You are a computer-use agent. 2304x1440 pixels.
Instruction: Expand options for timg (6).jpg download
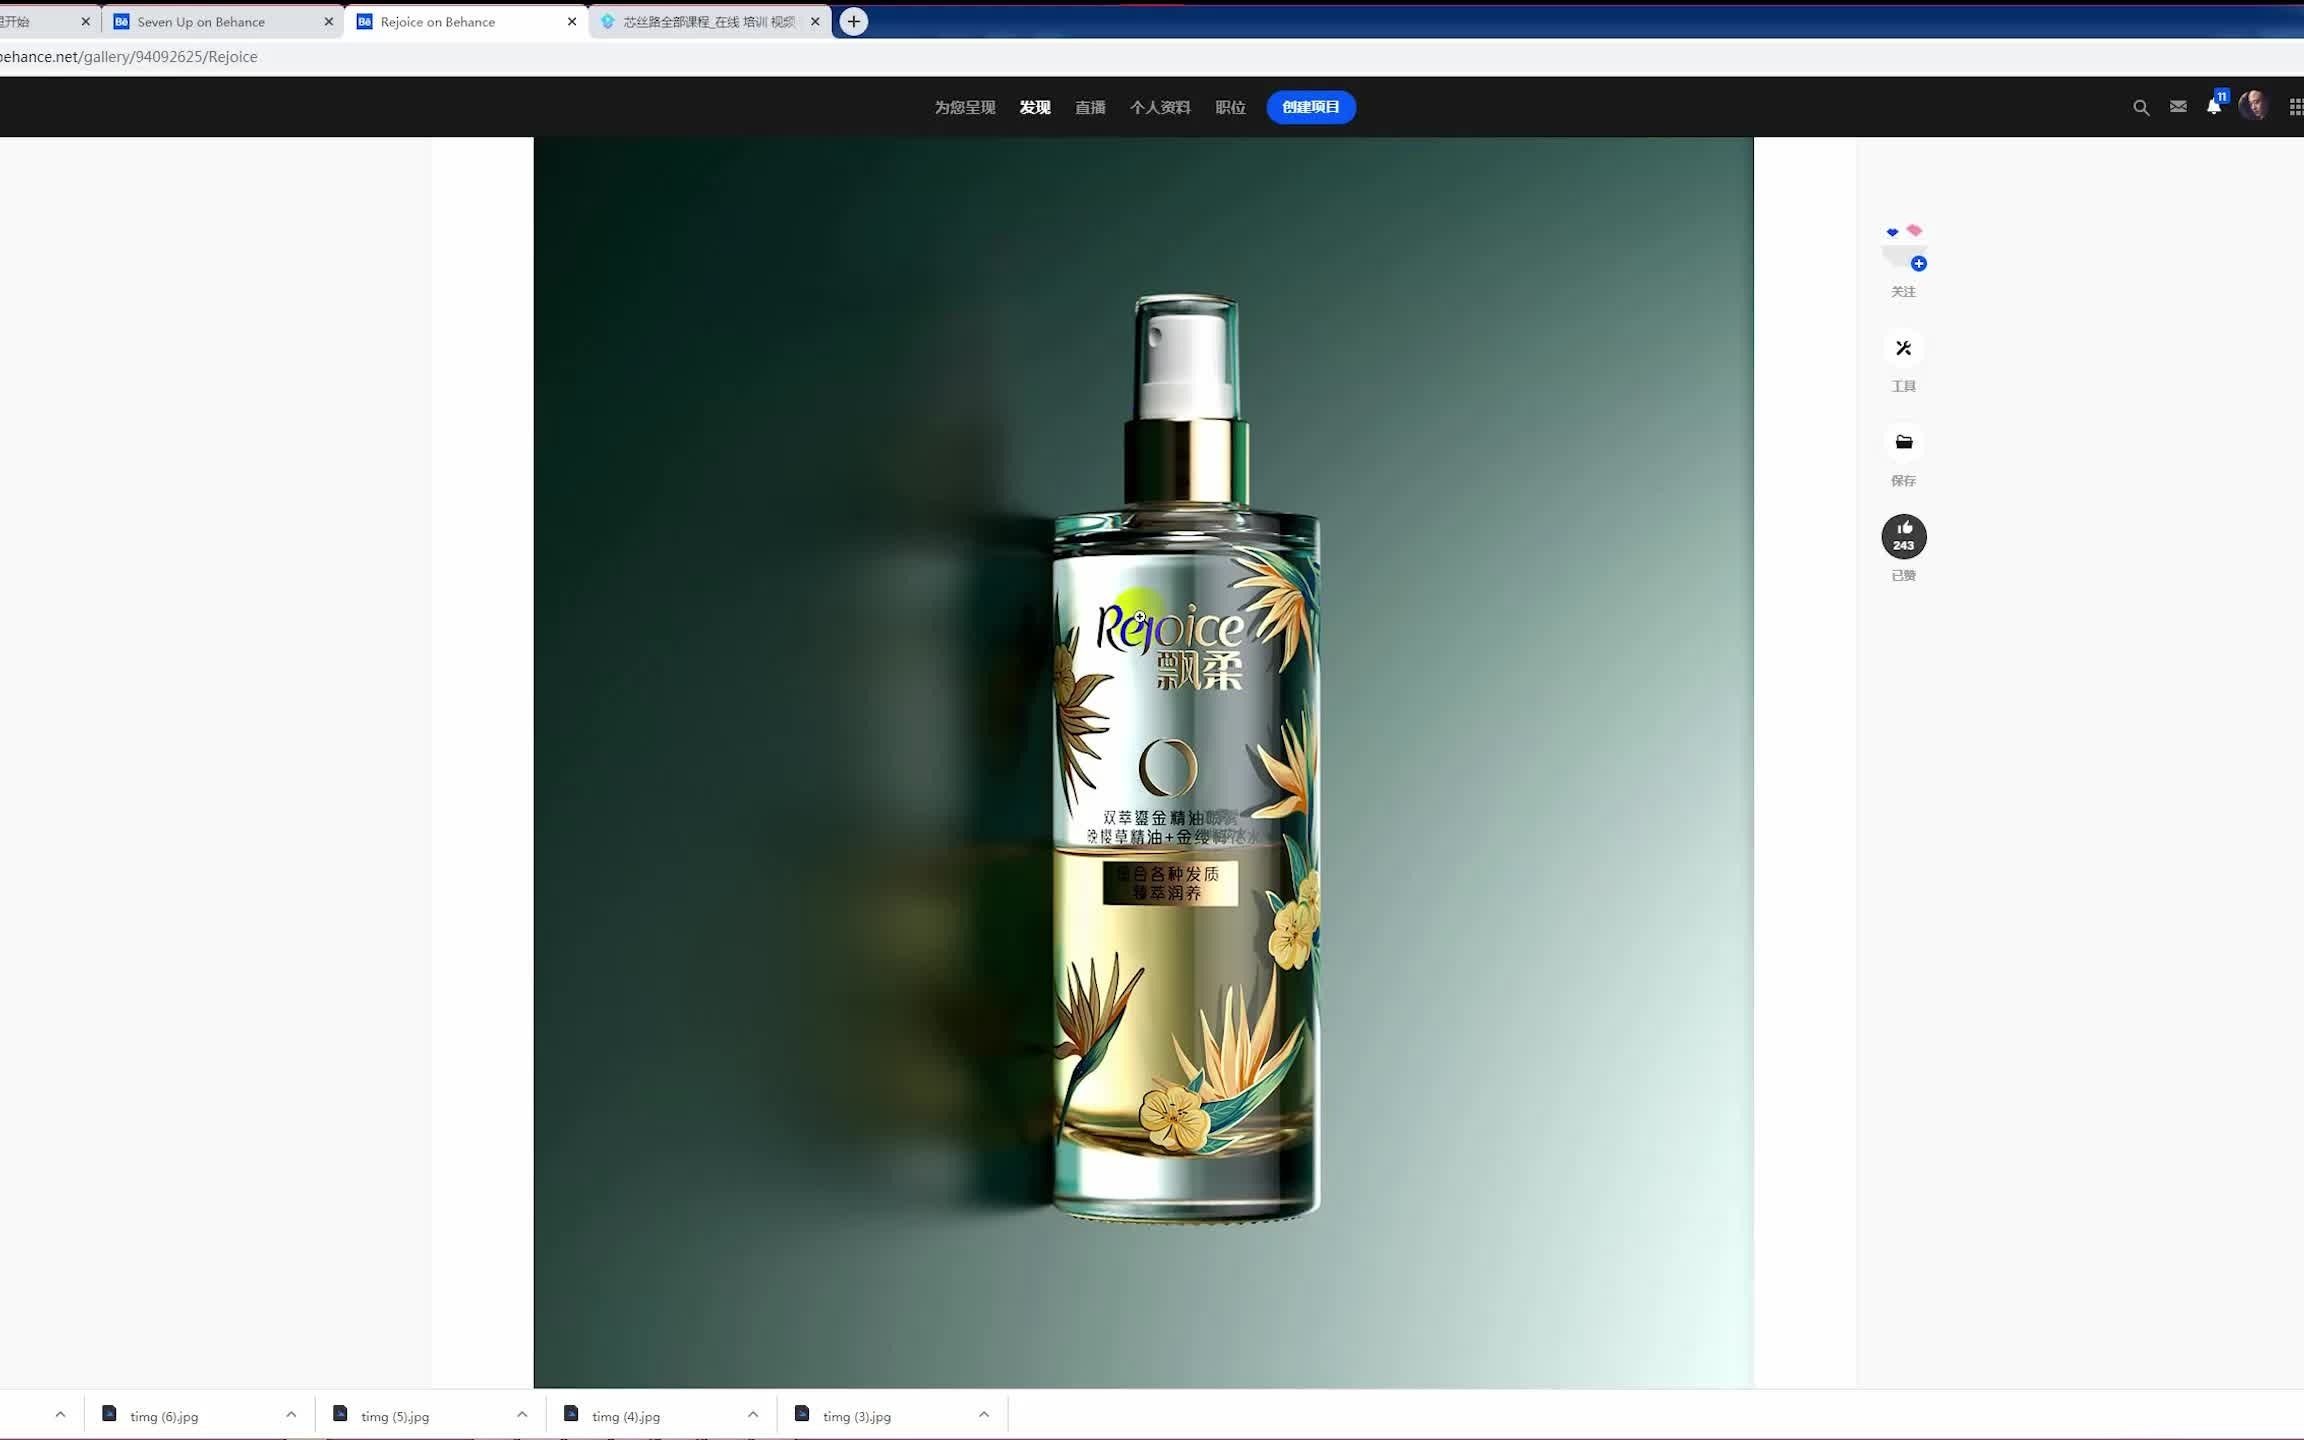[x=291, y=1415]
